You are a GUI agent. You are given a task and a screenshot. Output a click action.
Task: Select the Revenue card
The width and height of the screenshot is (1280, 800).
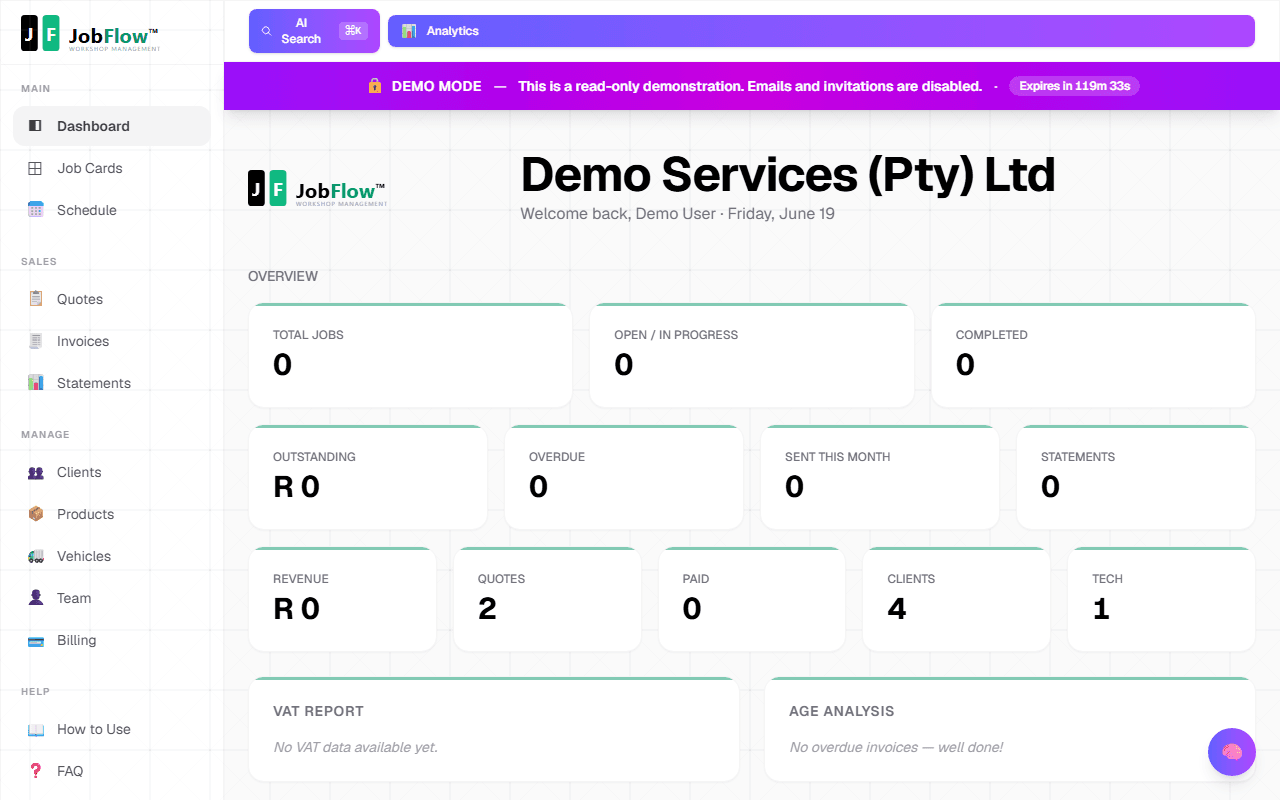click(342, 599)
